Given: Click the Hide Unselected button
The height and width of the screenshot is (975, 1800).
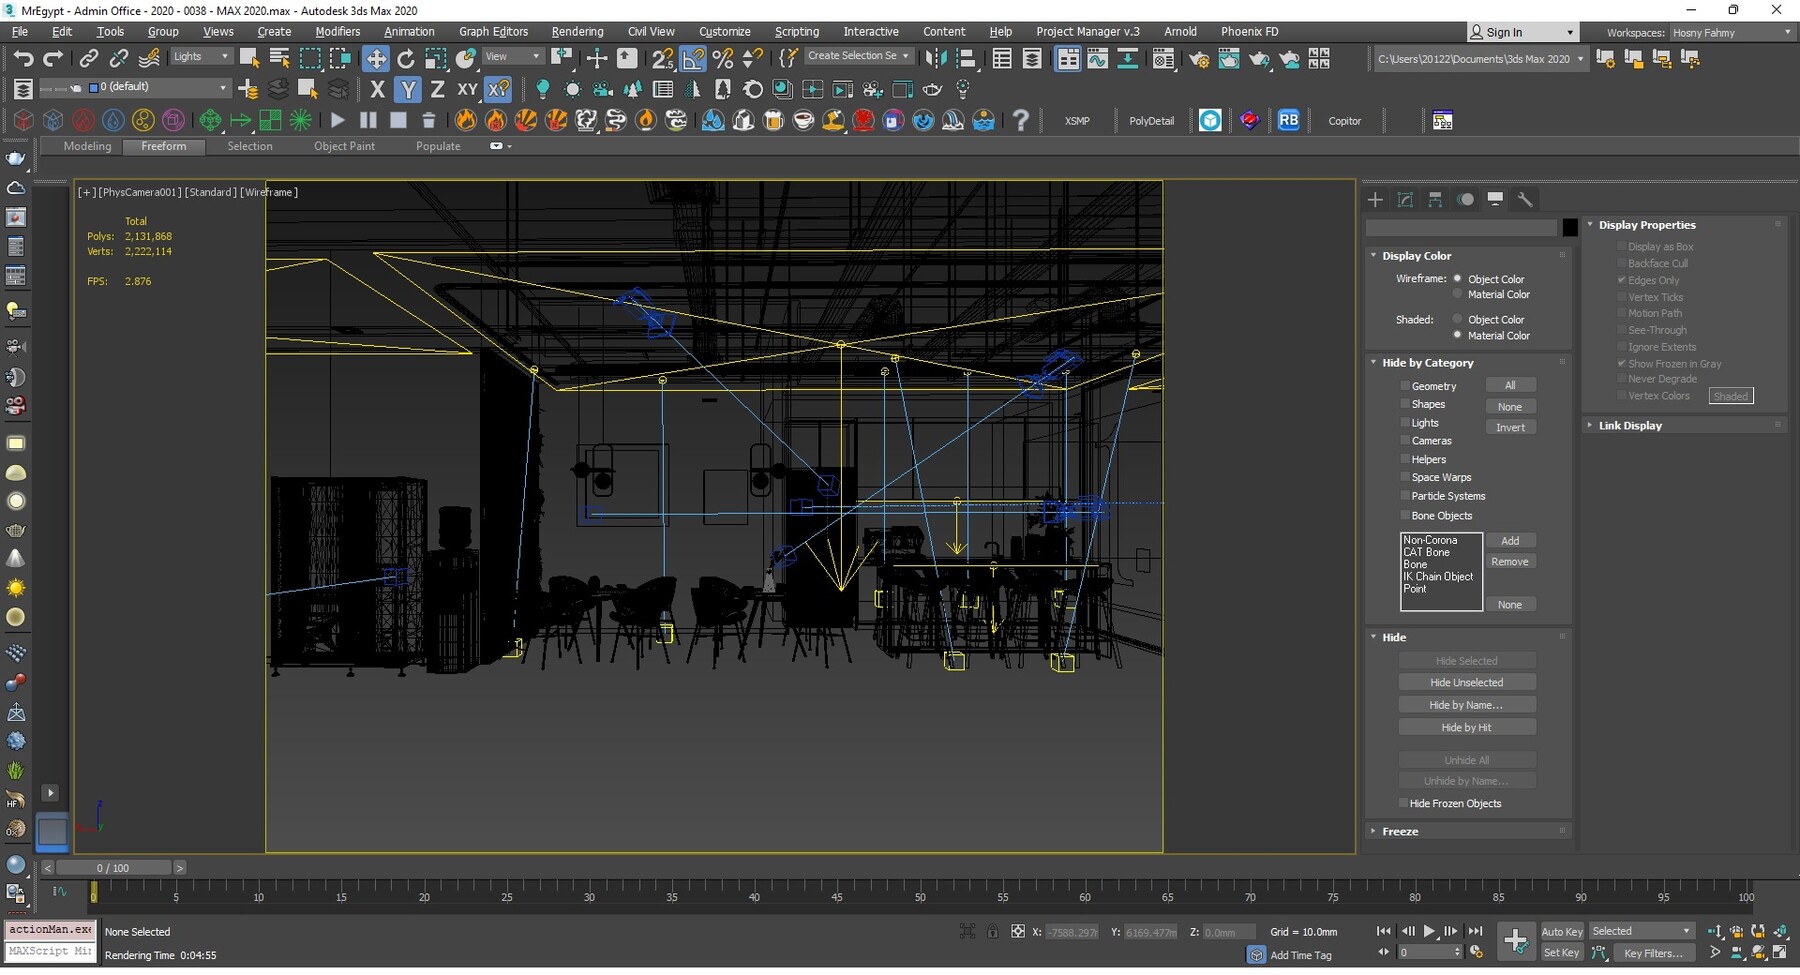Looking at the screenshot, I should [x=1466, y=683].
